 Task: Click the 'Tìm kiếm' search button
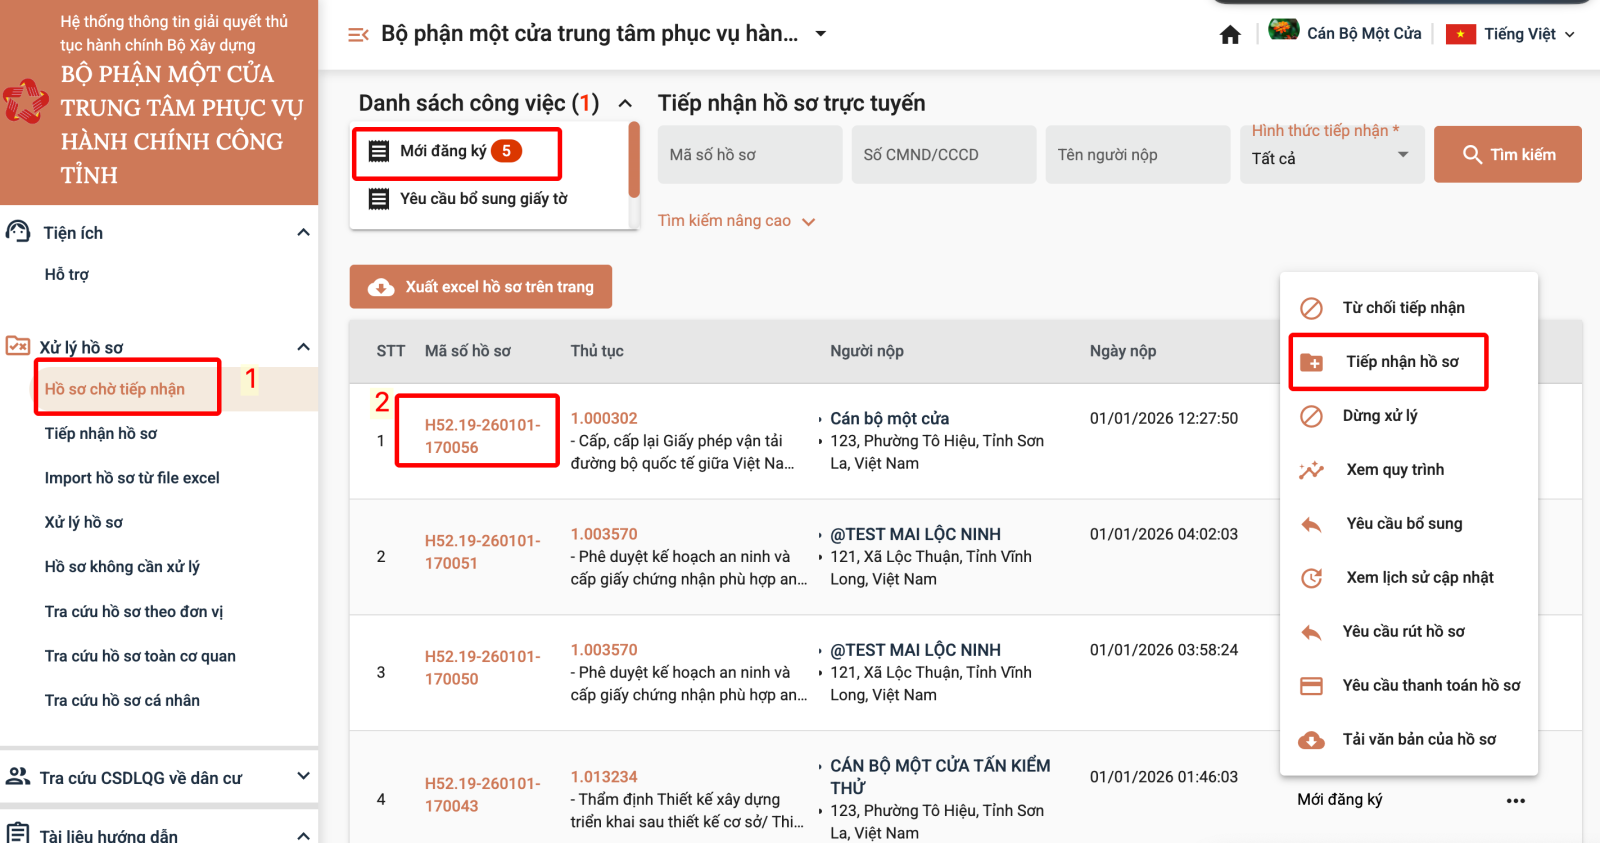pyautogui.click(x=1507, y=155)
